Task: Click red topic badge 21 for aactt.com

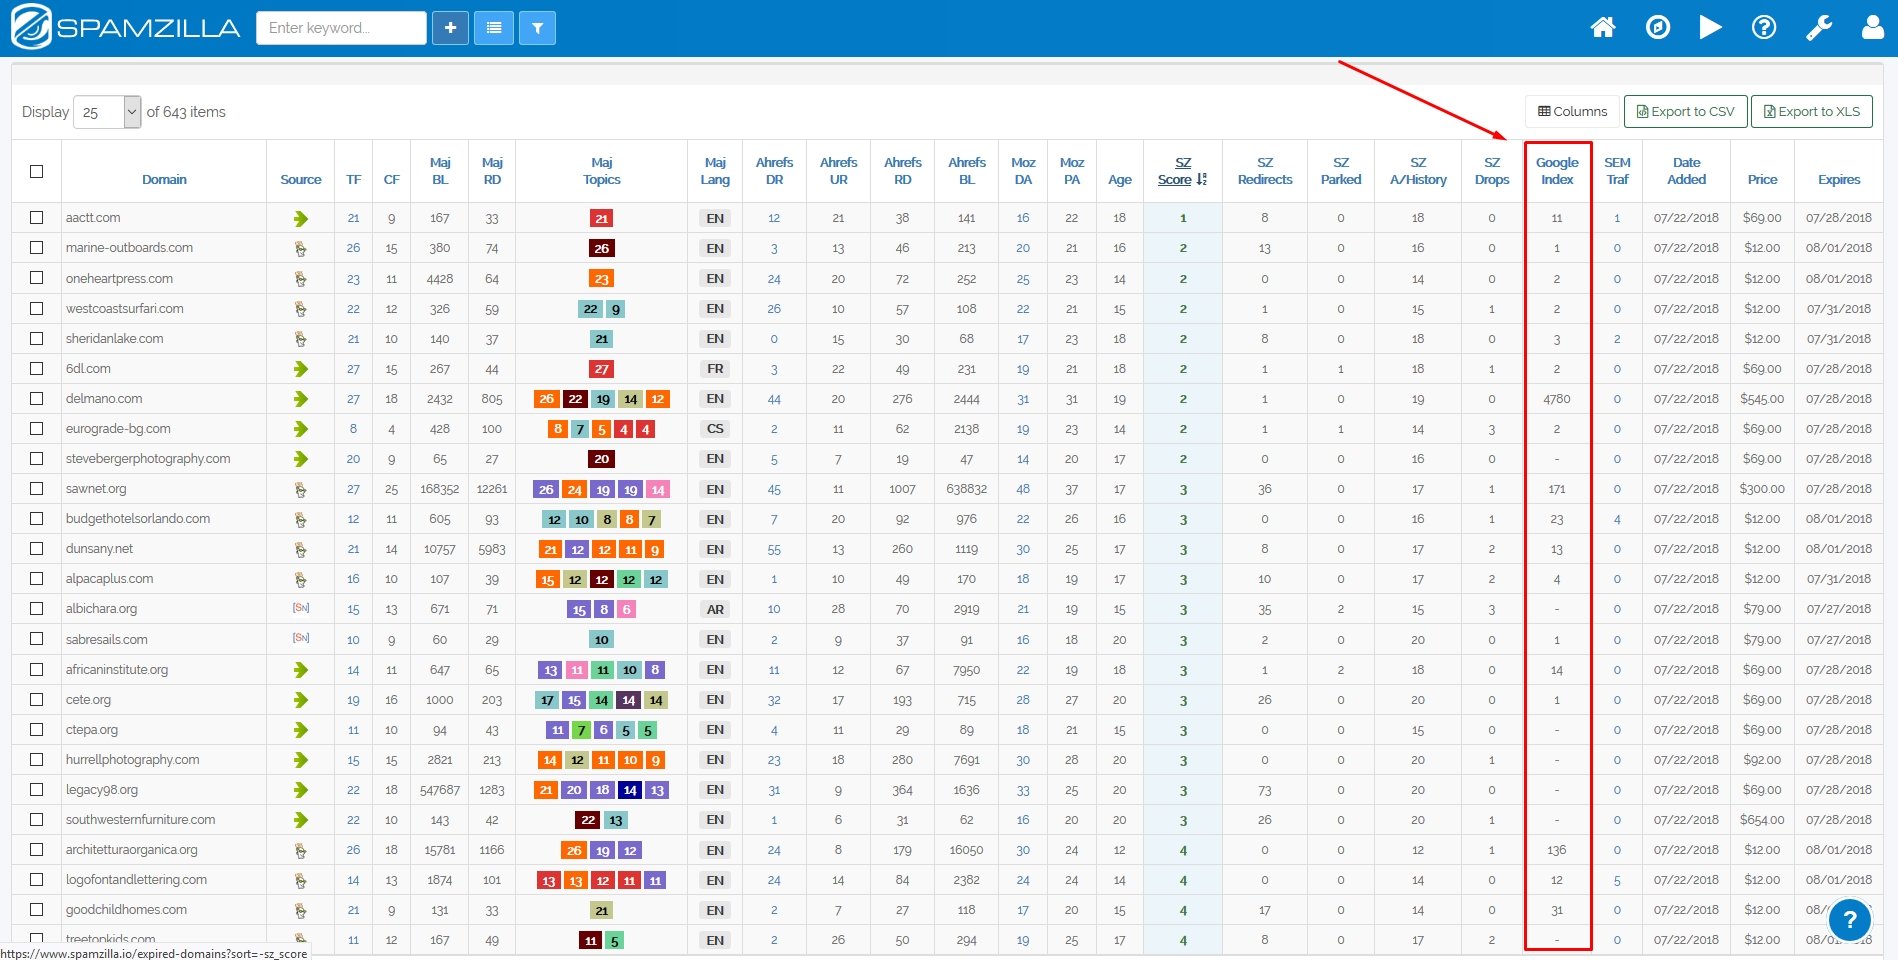Action: [x=601, y=218]
